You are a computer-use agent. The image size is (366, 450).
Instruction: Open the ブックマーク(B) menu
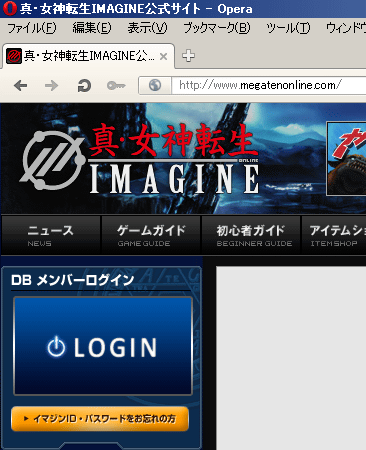coord(217,28)
